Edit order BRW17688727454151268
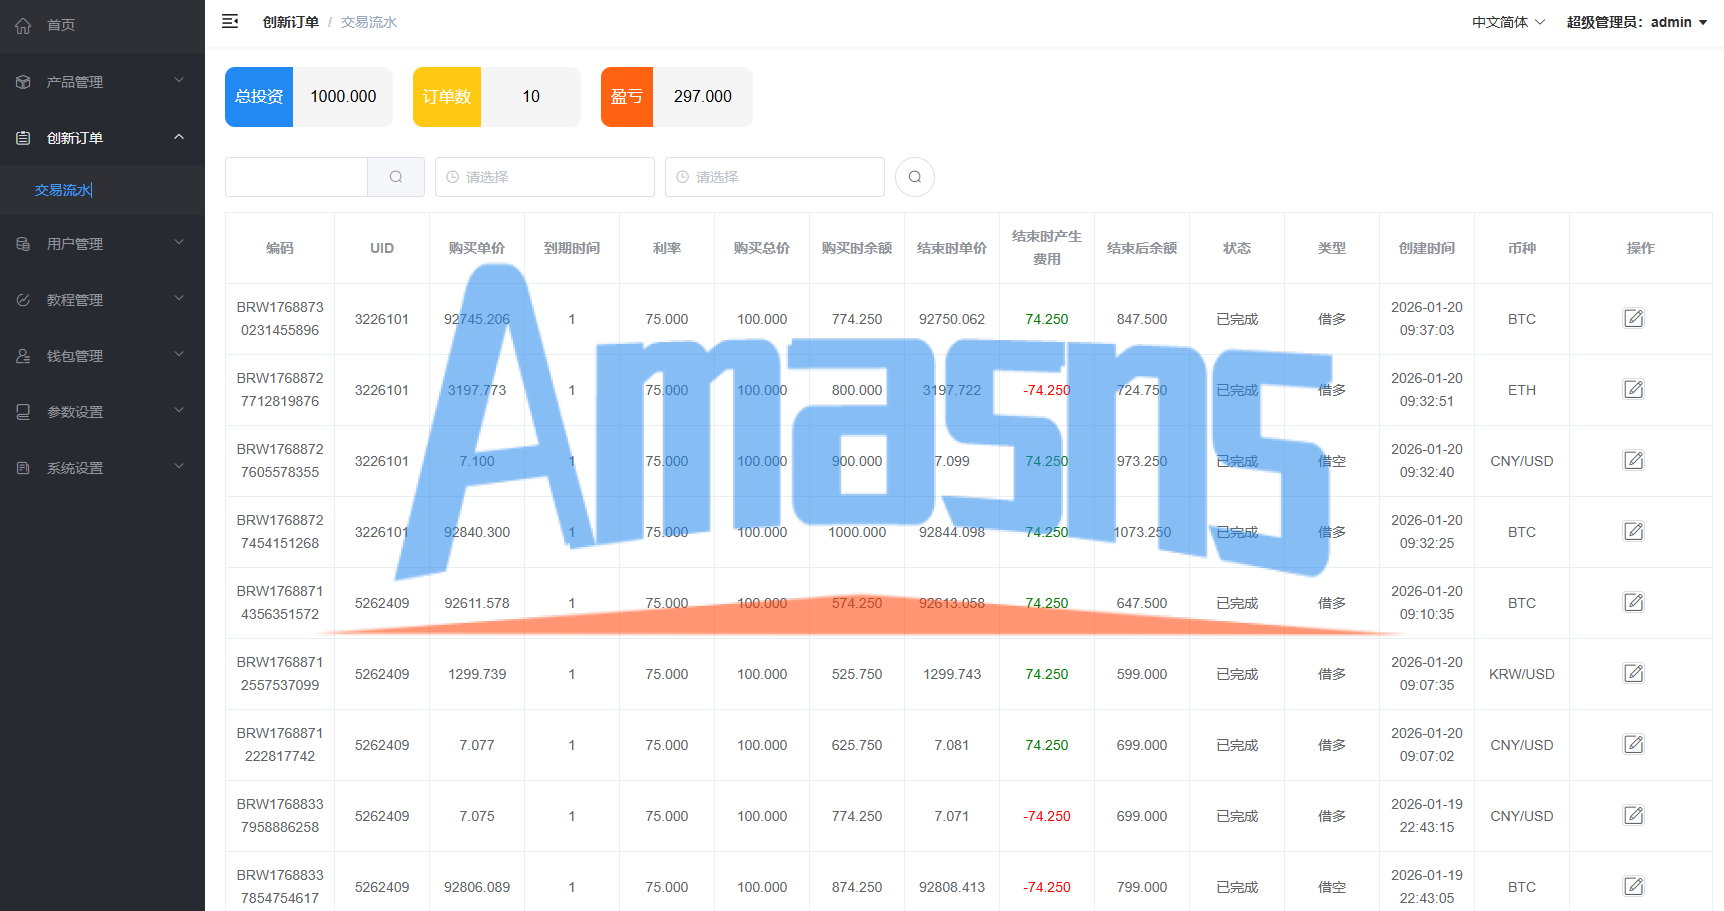 (x=1633, y=531)
